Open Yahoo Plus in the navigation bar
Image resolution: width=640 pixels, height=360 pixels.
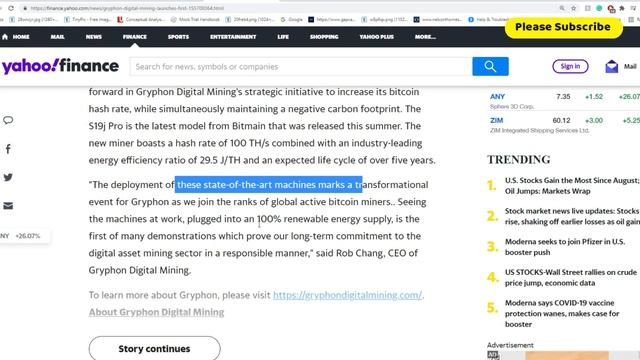pos(376,37)
